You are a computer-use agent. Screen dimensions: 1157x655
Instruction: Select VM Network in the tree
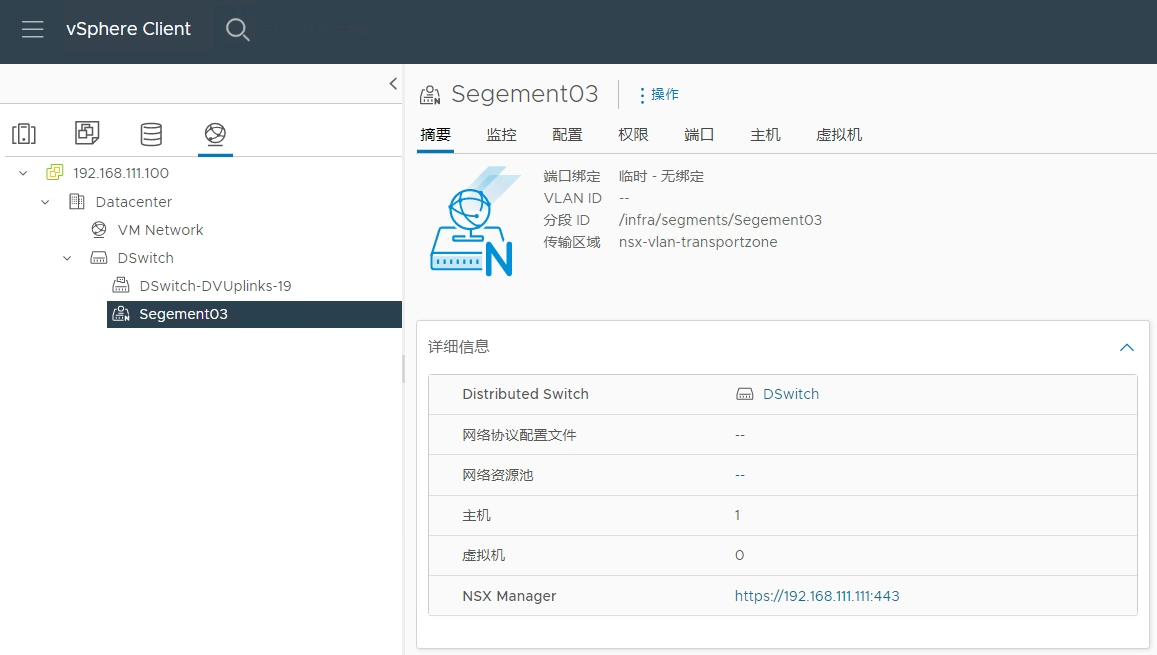click(x=160, y=230)
